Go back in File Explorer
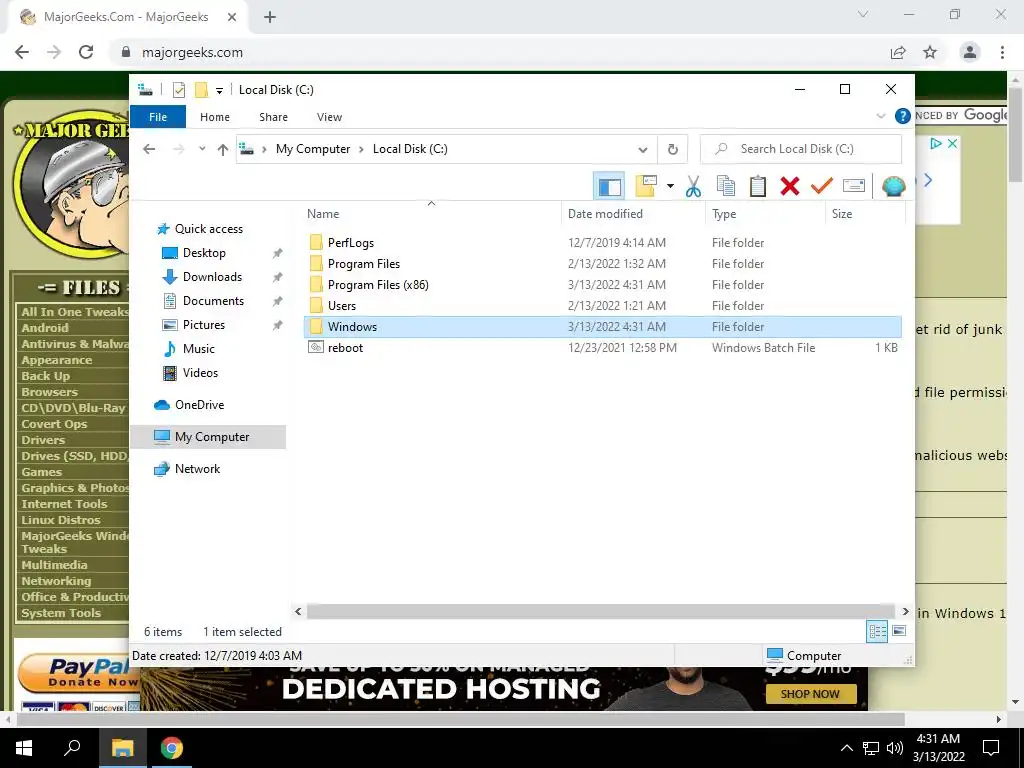The width and height of the screenshot is (1024, 768). pyautogui.click(x=149, y=149)
